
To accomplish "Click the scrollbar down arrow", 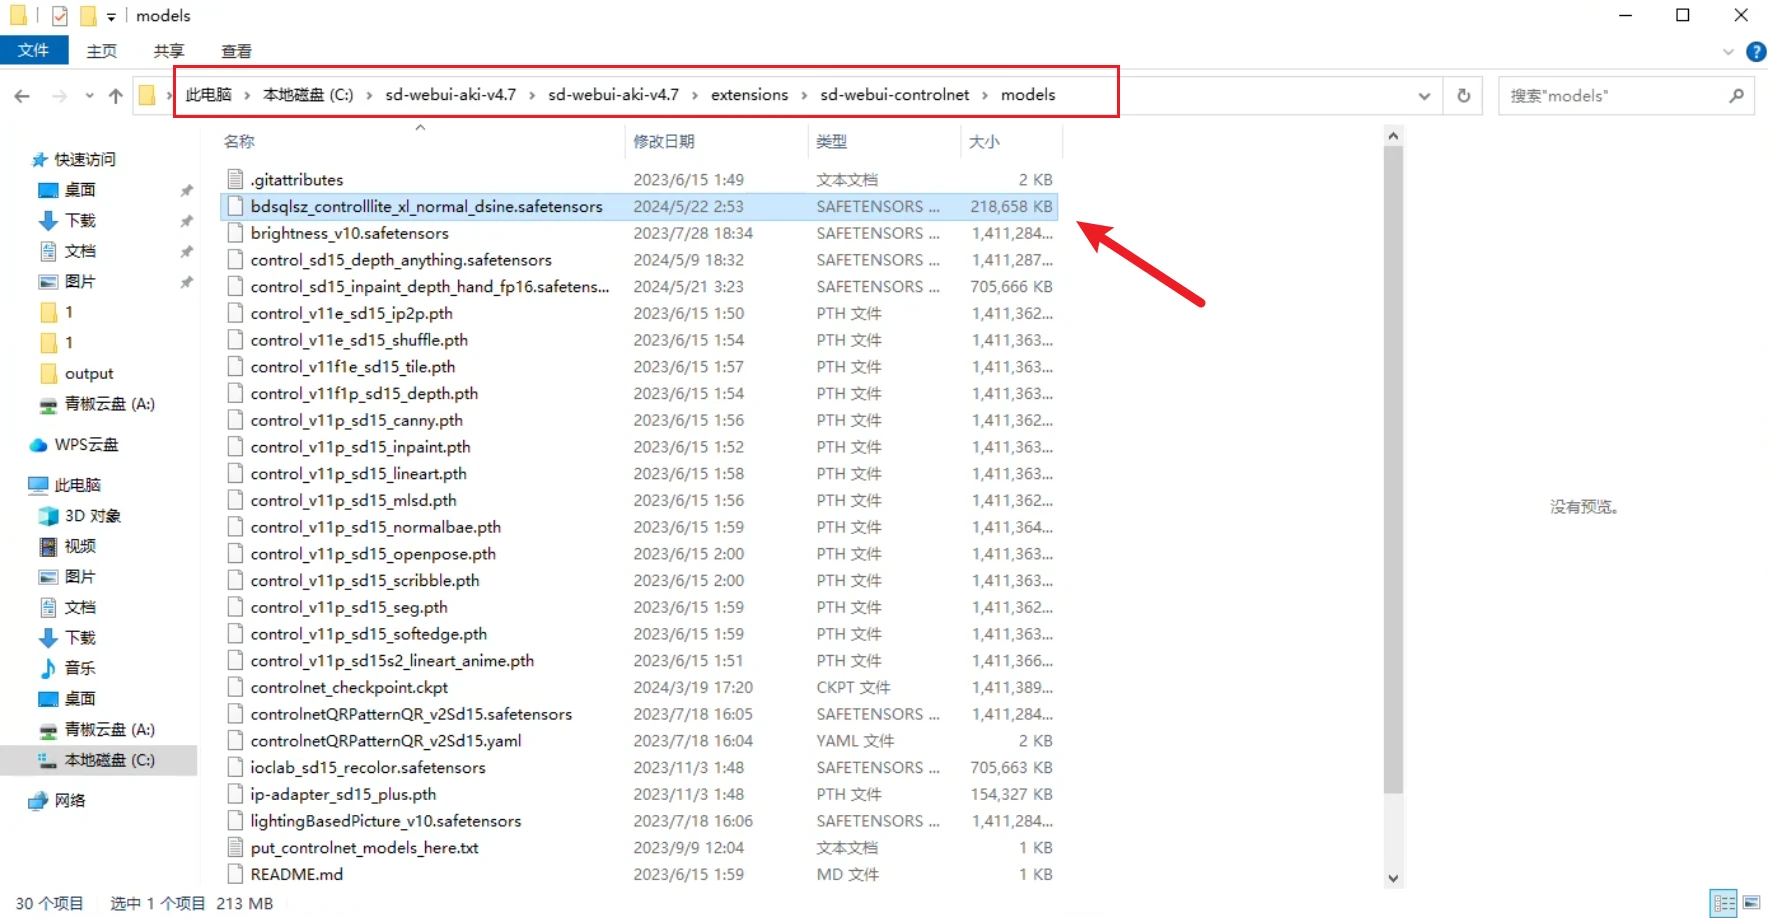I will click(1393, 878).
